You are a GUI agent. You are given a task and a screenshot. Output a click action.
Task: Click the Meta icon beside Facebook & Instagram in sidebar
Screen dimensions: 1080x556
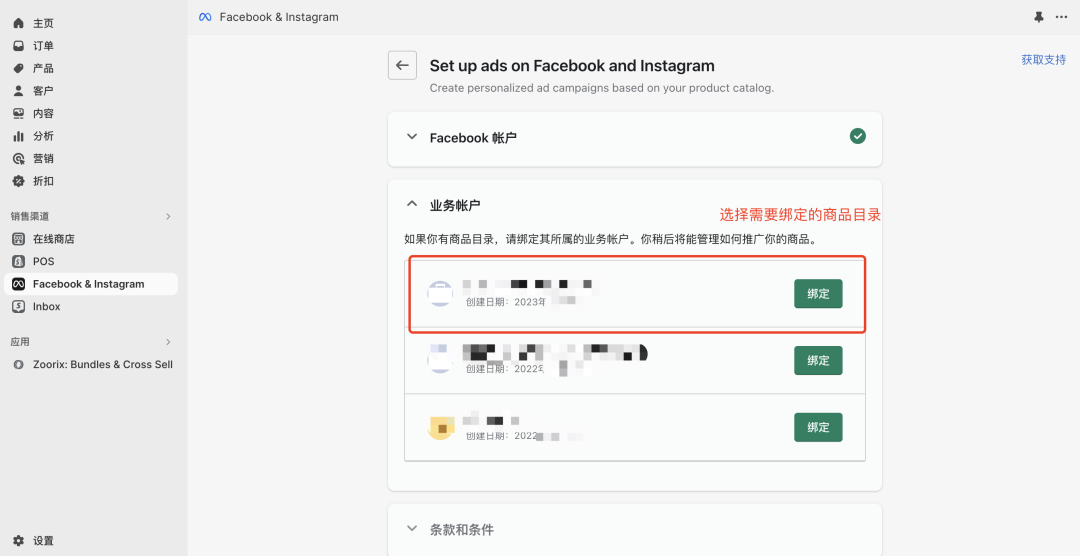pyautogui.click(x=19, y=284)
